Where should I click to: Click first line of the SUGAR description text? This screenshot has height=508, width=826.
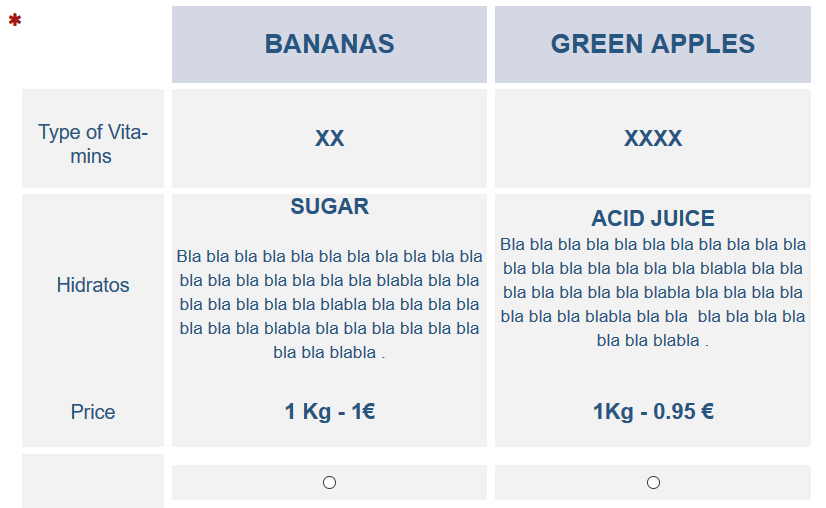pos(329,256)
